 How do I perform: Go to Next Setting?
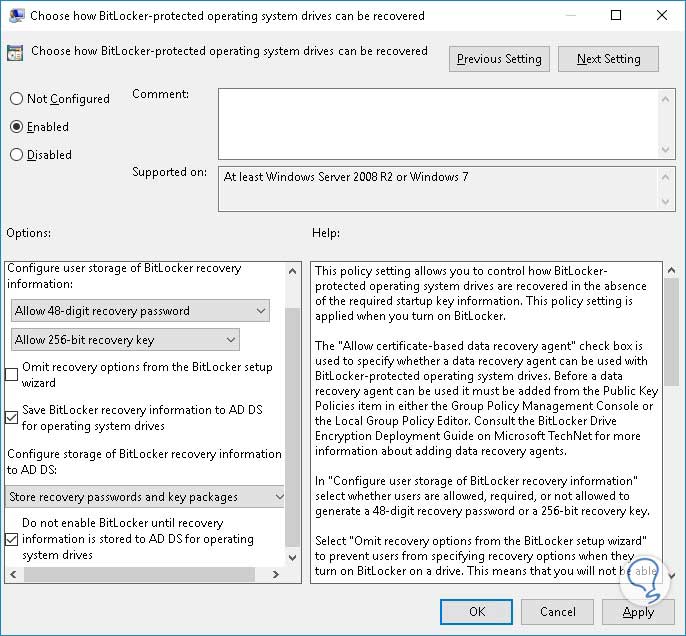point(608,59)
